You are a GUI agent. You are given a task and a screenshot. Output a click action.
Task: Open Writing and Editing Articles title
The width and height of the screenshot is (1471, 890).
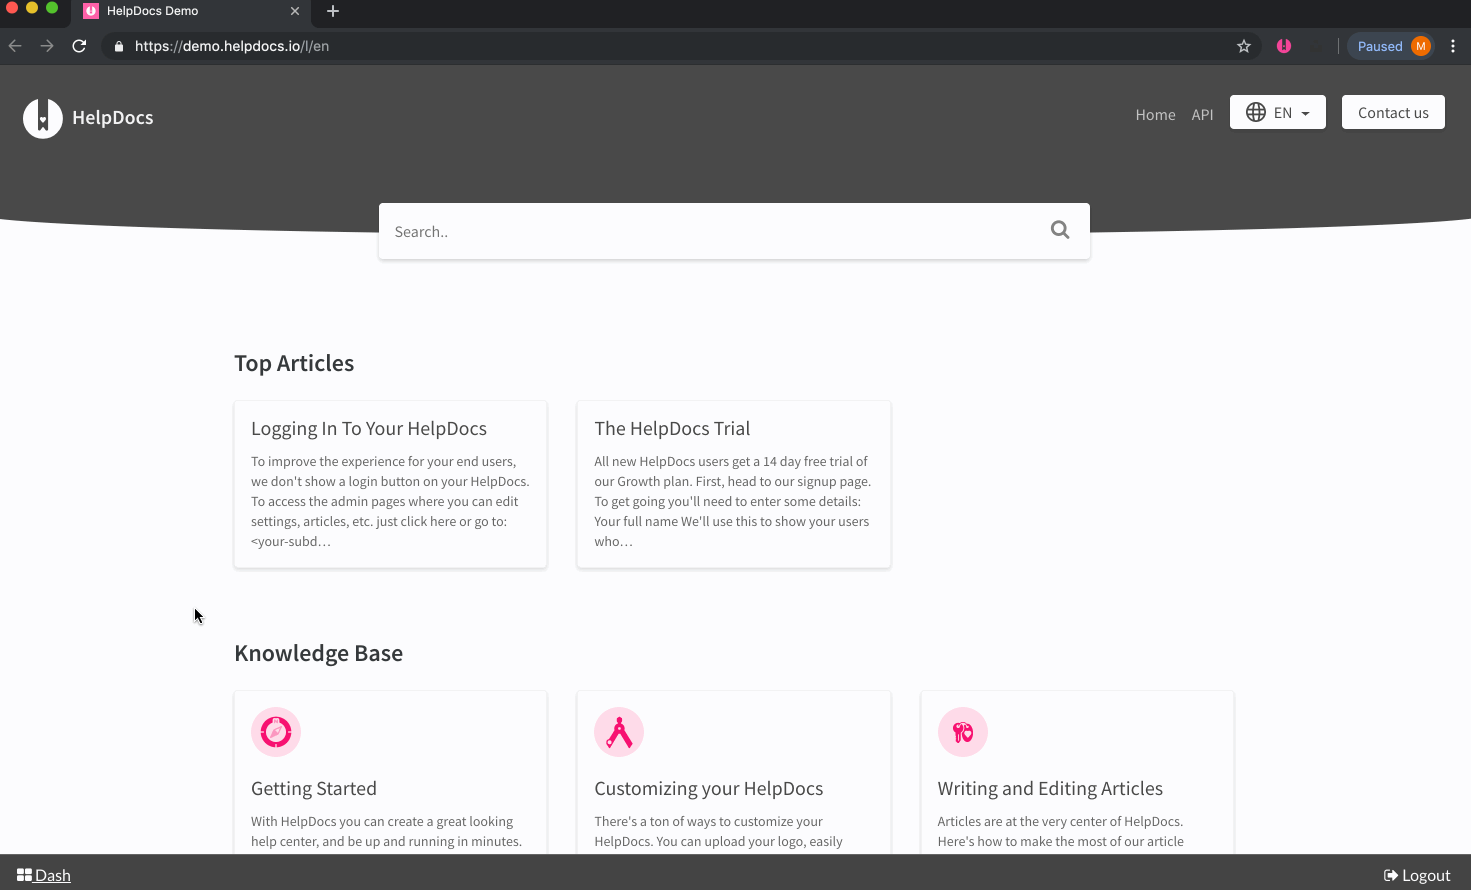click(1050, 788)
